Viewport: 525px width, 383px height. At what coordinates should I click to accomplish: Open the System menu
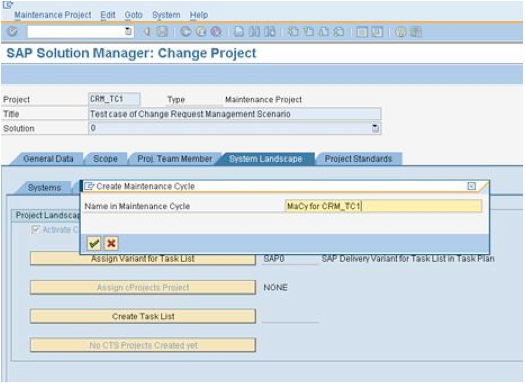[x=166, y=15]
